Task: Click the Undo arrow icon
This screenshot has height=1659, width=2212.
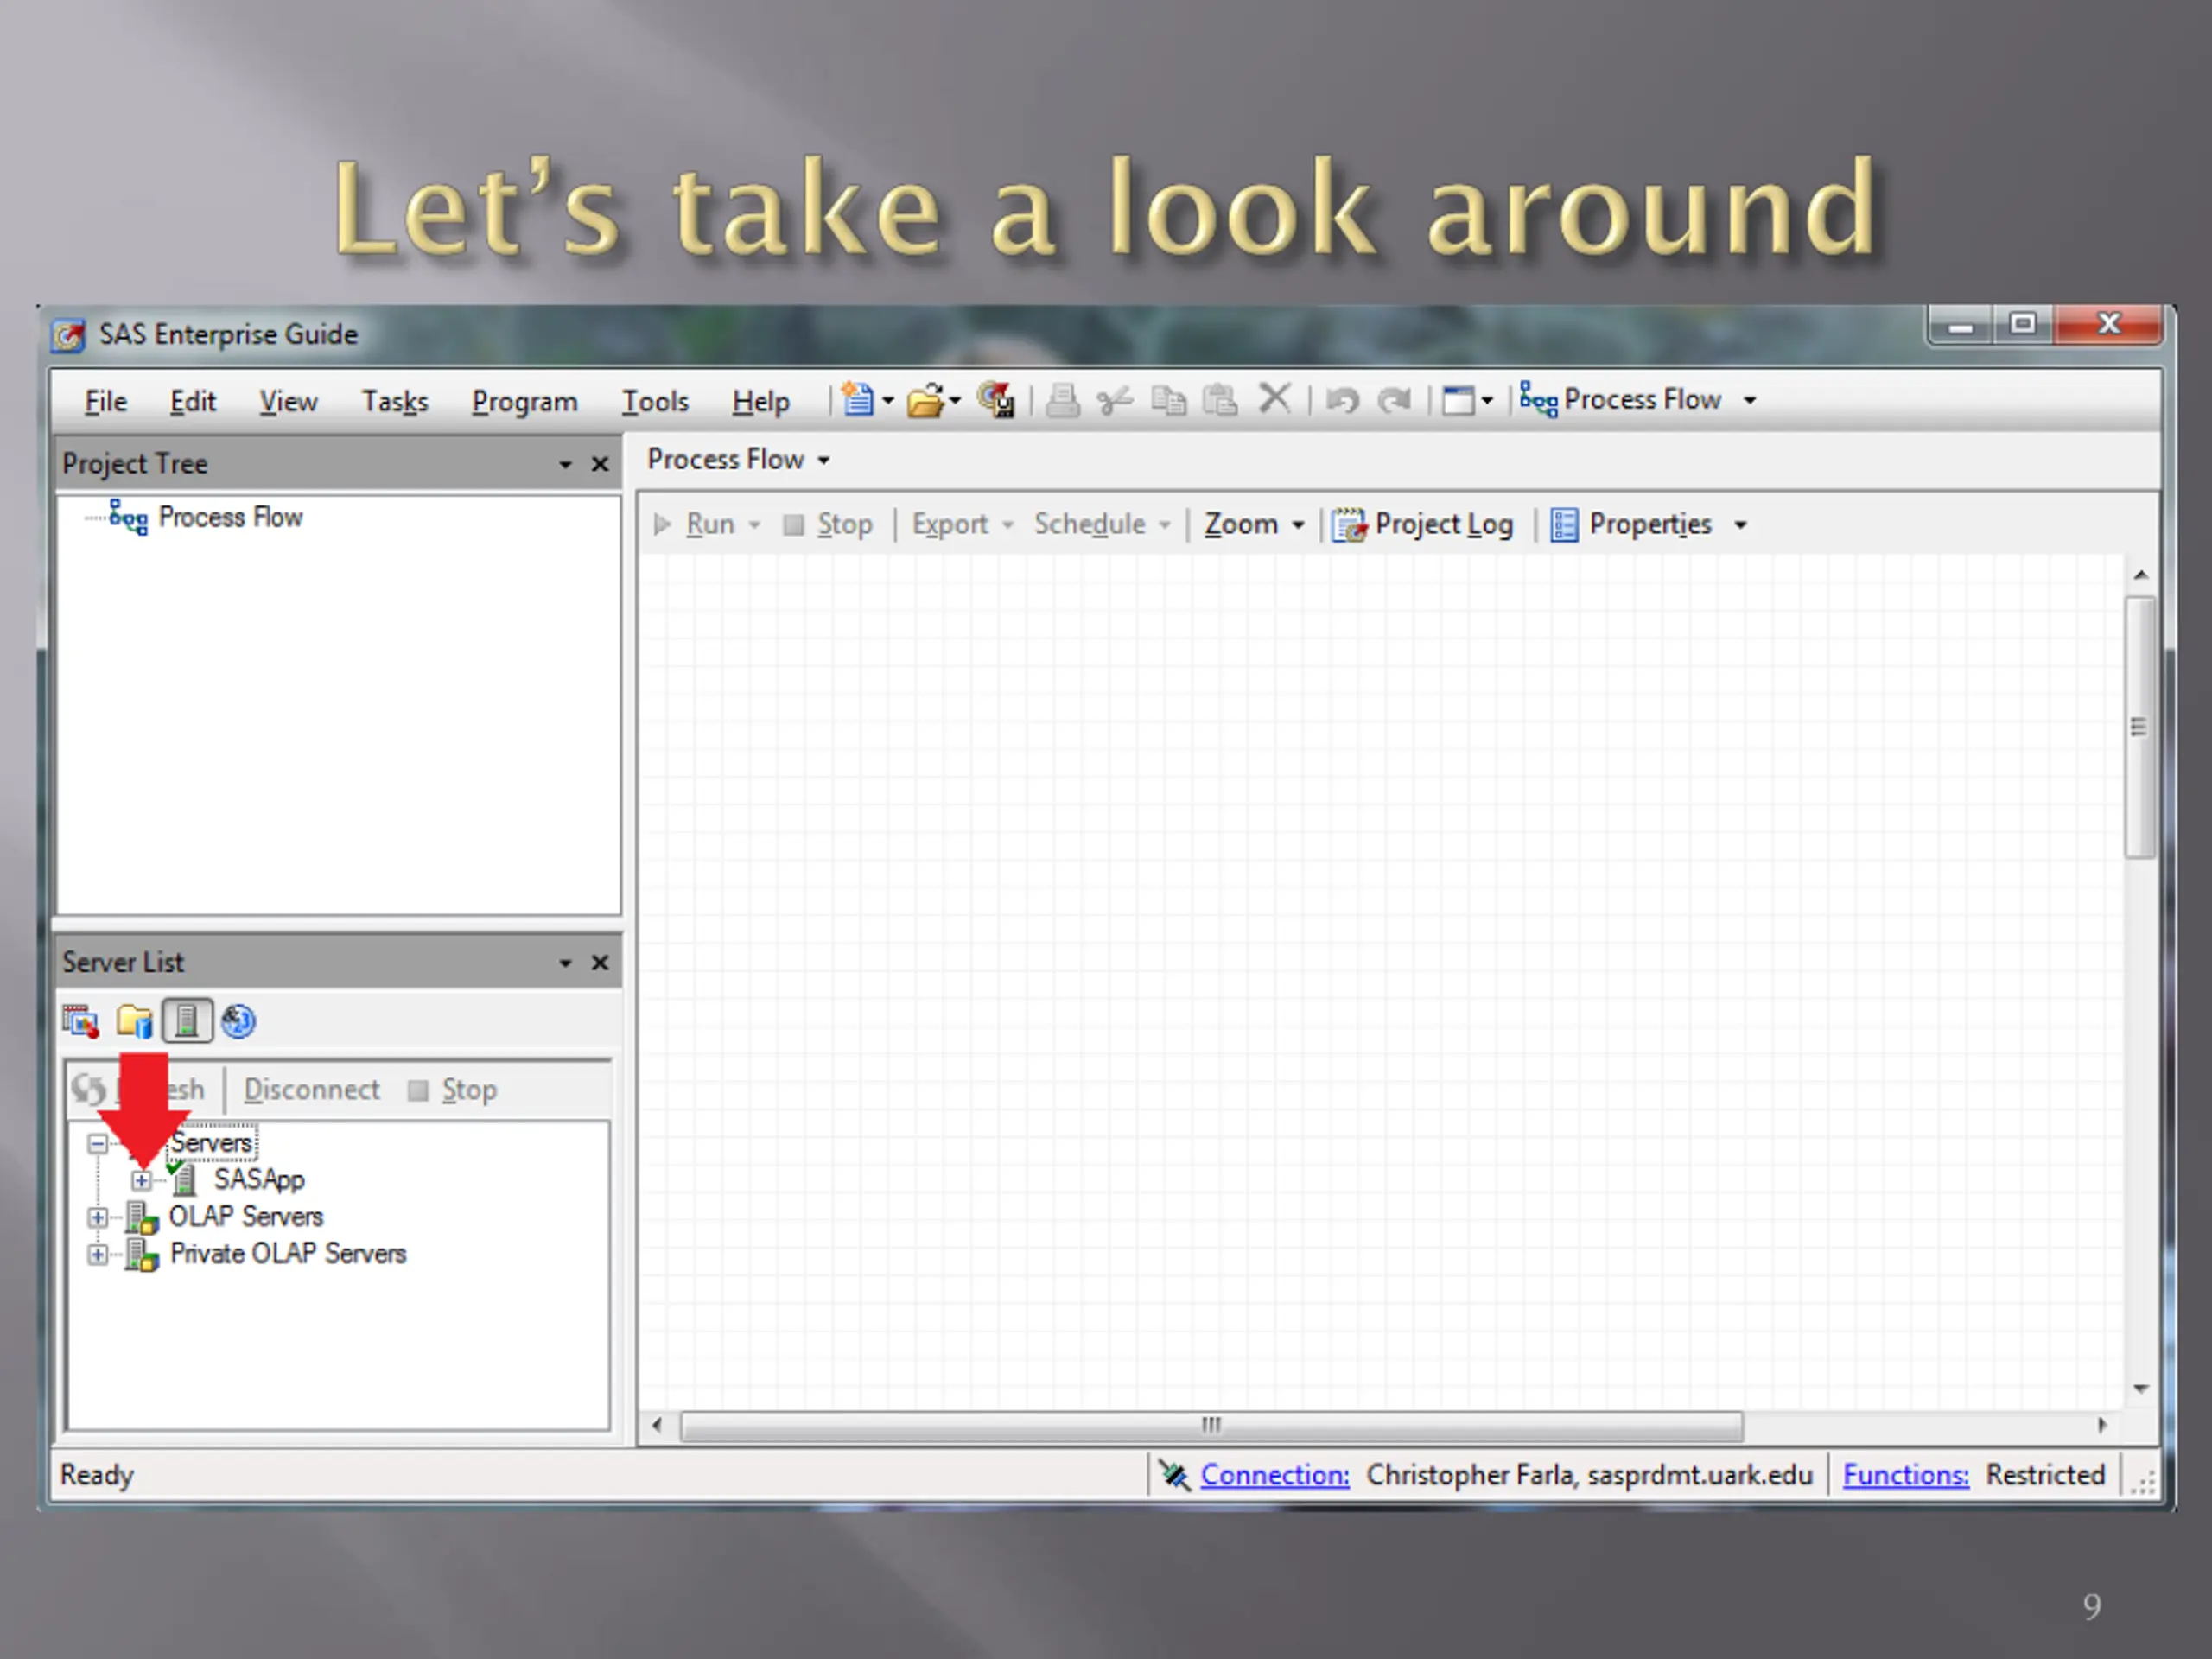Action: point(1342,401)
